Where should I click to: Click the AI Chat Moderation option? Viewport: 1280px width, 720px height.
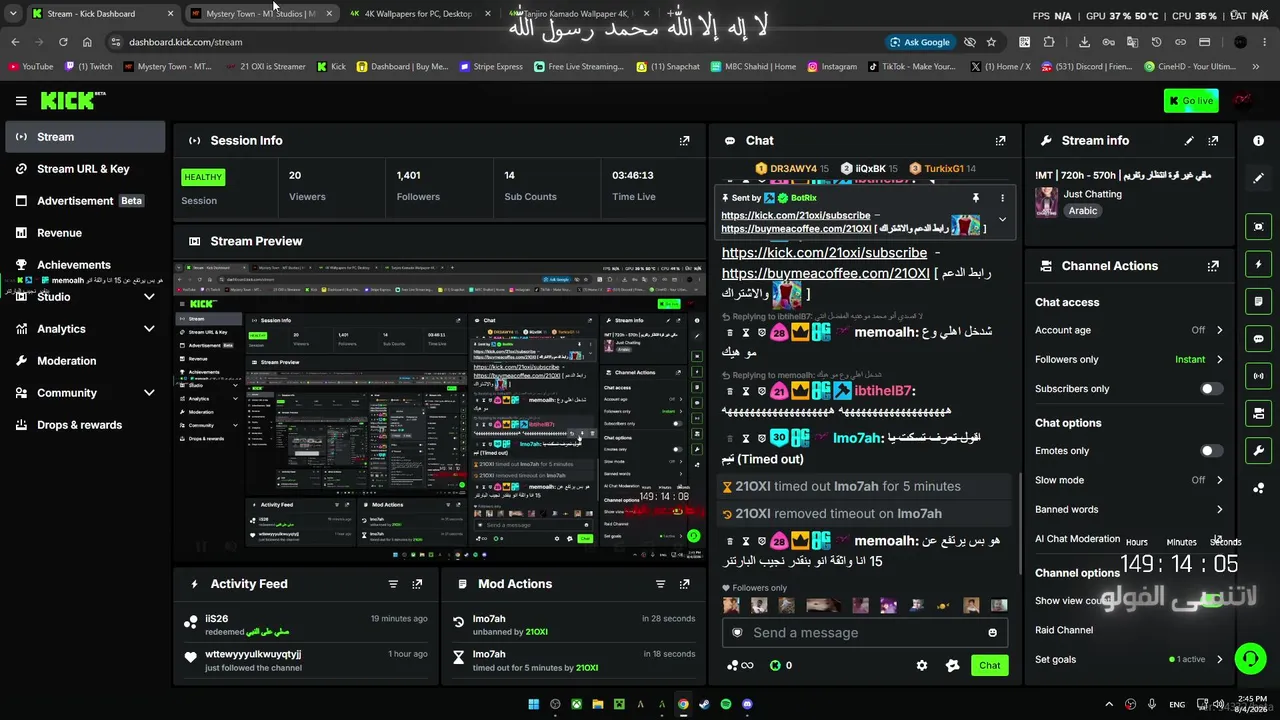tap(1077, 539)
